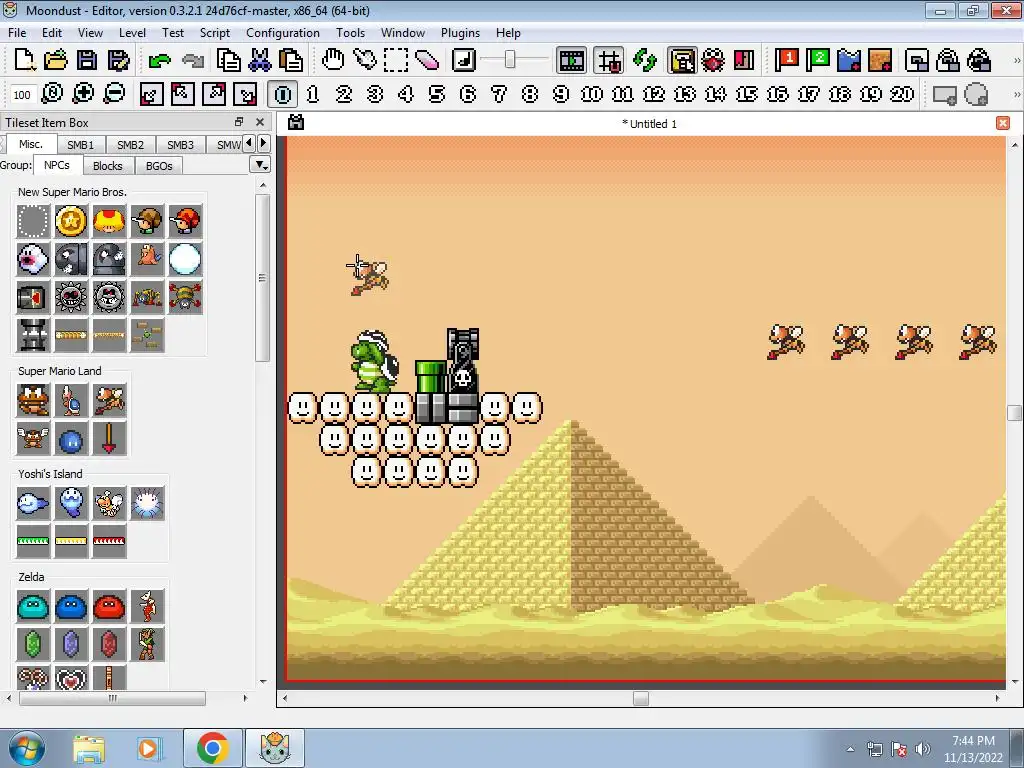Open the Script menu
Image resolution: width=1024 pixels, height=768 pixels.
pos(214,33)
